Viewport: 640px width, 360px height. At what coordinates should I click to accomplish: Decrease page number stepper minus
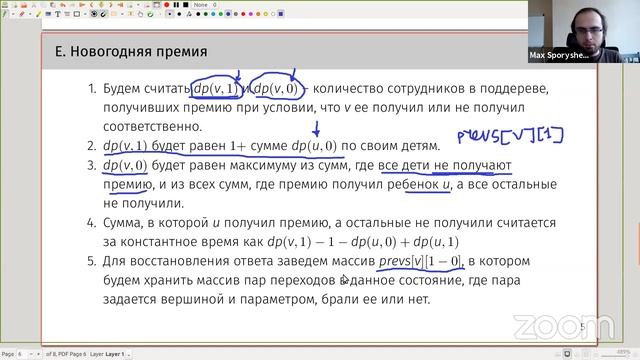coord(30,354)
